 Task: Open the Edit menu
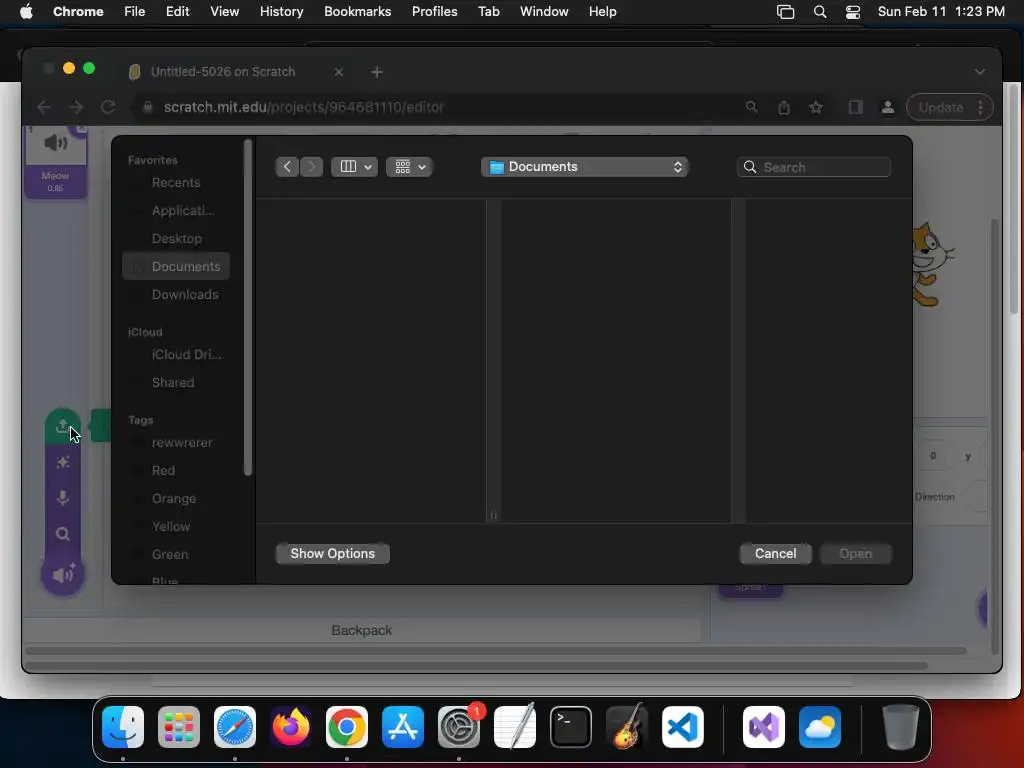(x=177, y=12)
